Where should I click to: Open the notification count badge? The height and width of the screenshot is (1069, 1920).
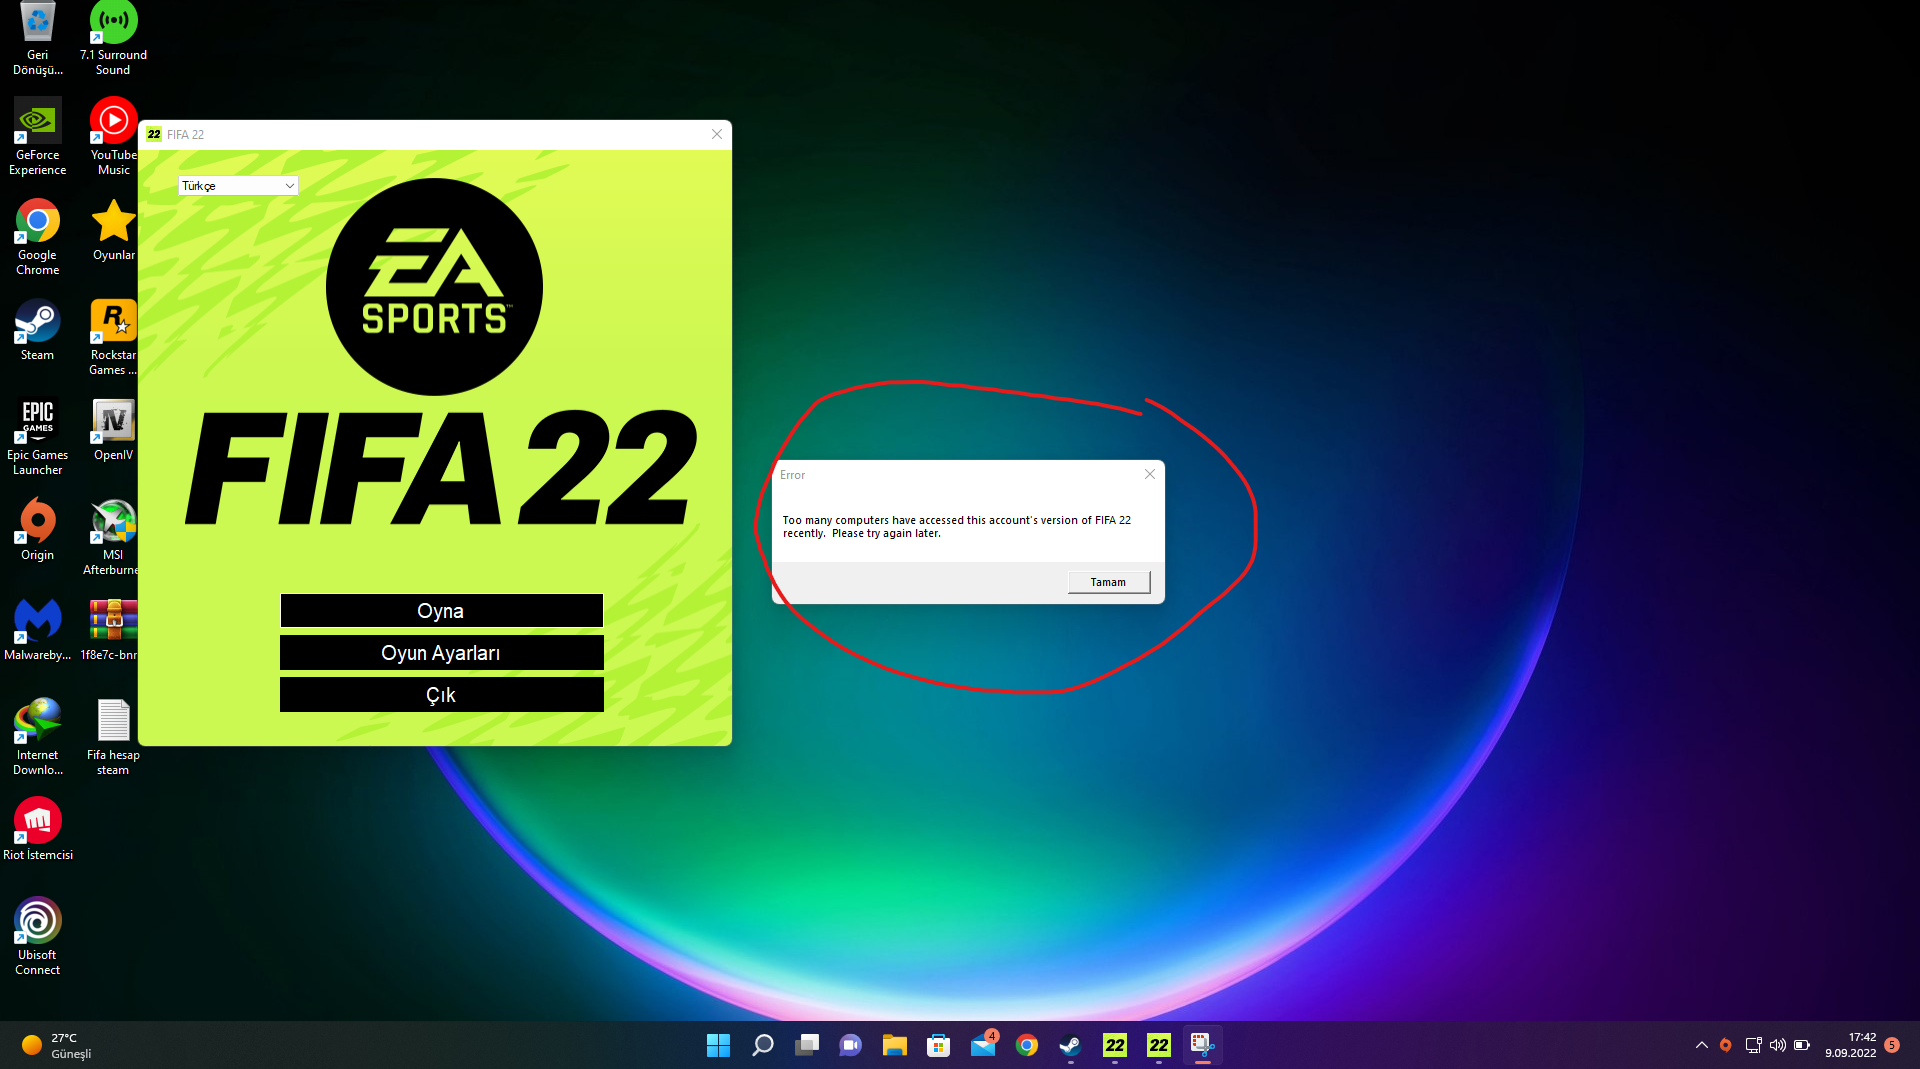click(x=1892, y=1045)
